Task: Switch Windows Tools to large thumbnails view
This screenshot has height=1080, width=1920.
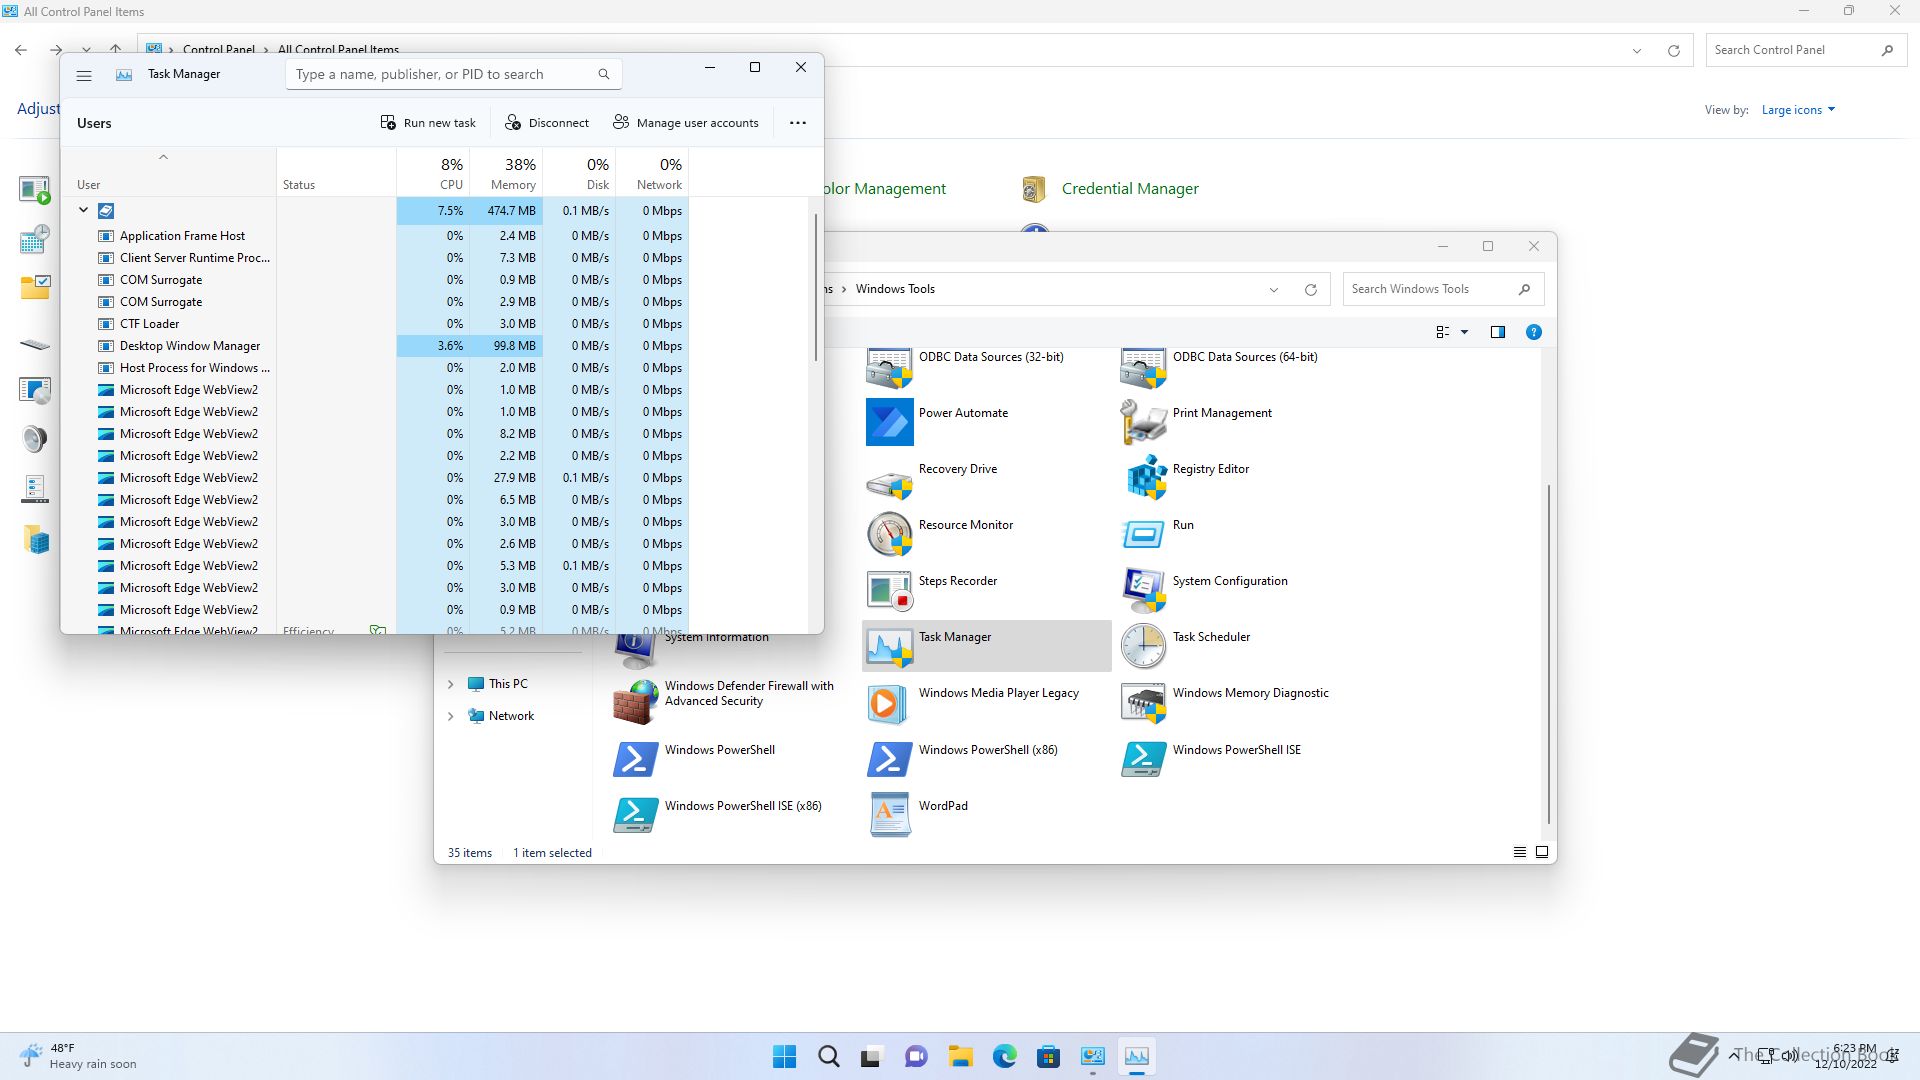Action: click(1542, 852)
